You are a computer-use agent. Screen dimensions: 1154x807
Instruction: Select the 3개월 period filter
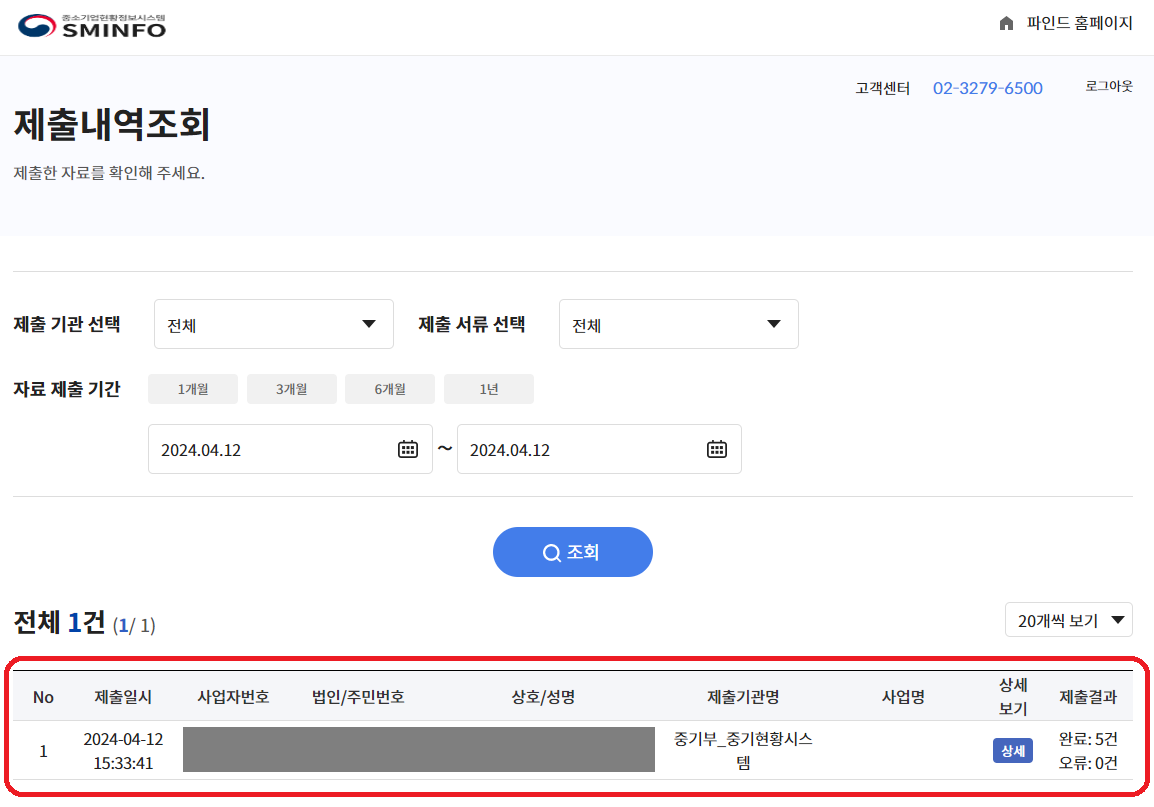(x=291, y=388)
